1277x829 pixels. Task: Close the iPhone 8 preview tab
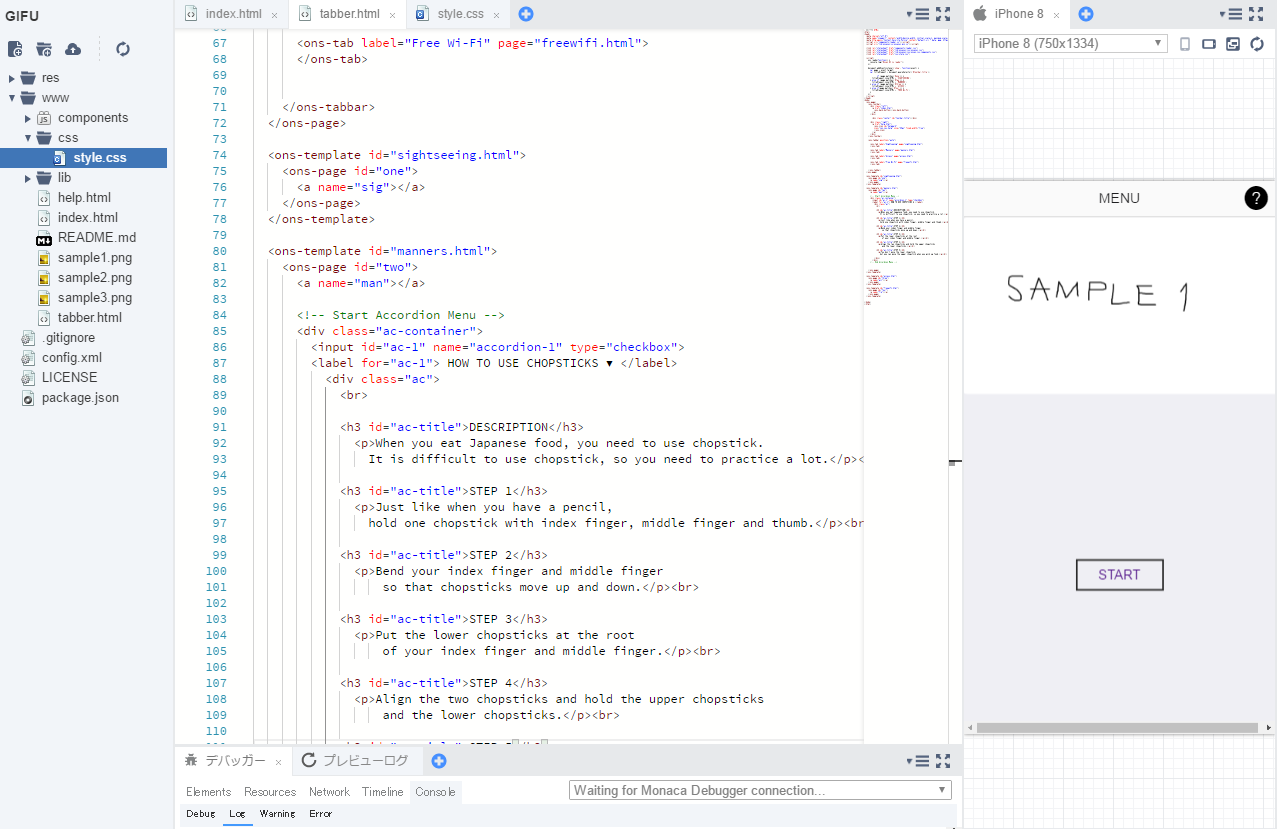point(1057,15)
